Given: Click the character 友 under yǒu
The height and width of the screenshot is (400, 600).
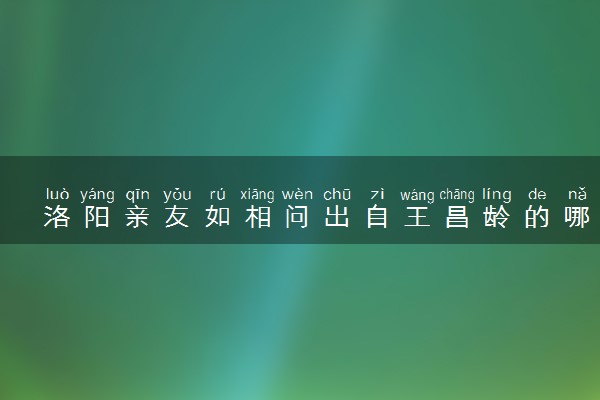Looking at the screenshot, I should (177, 217).
